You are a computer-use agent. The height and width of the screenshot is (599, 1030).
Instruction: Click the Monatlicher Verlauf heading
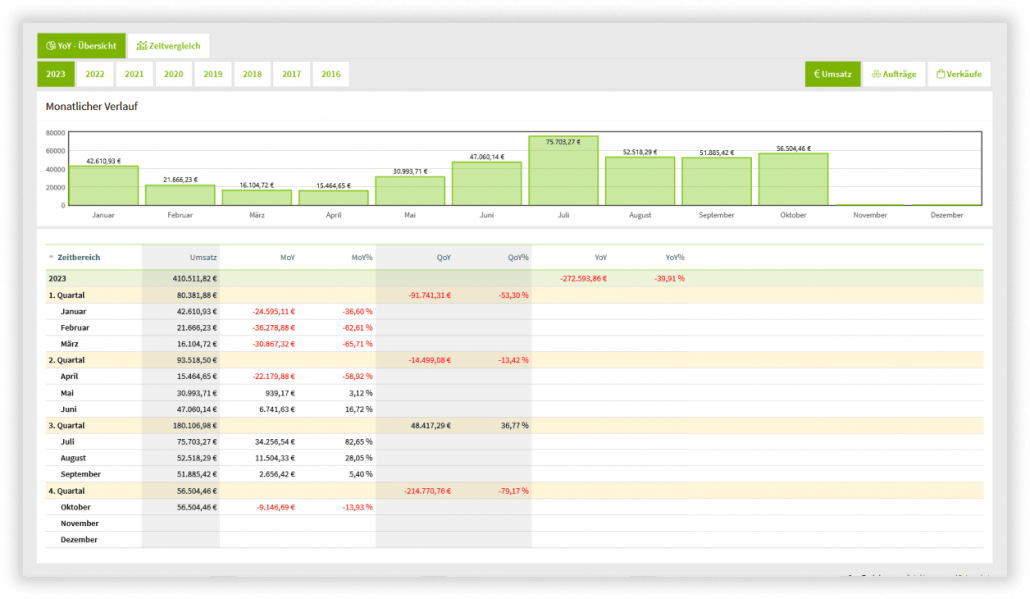coord(91,106)
